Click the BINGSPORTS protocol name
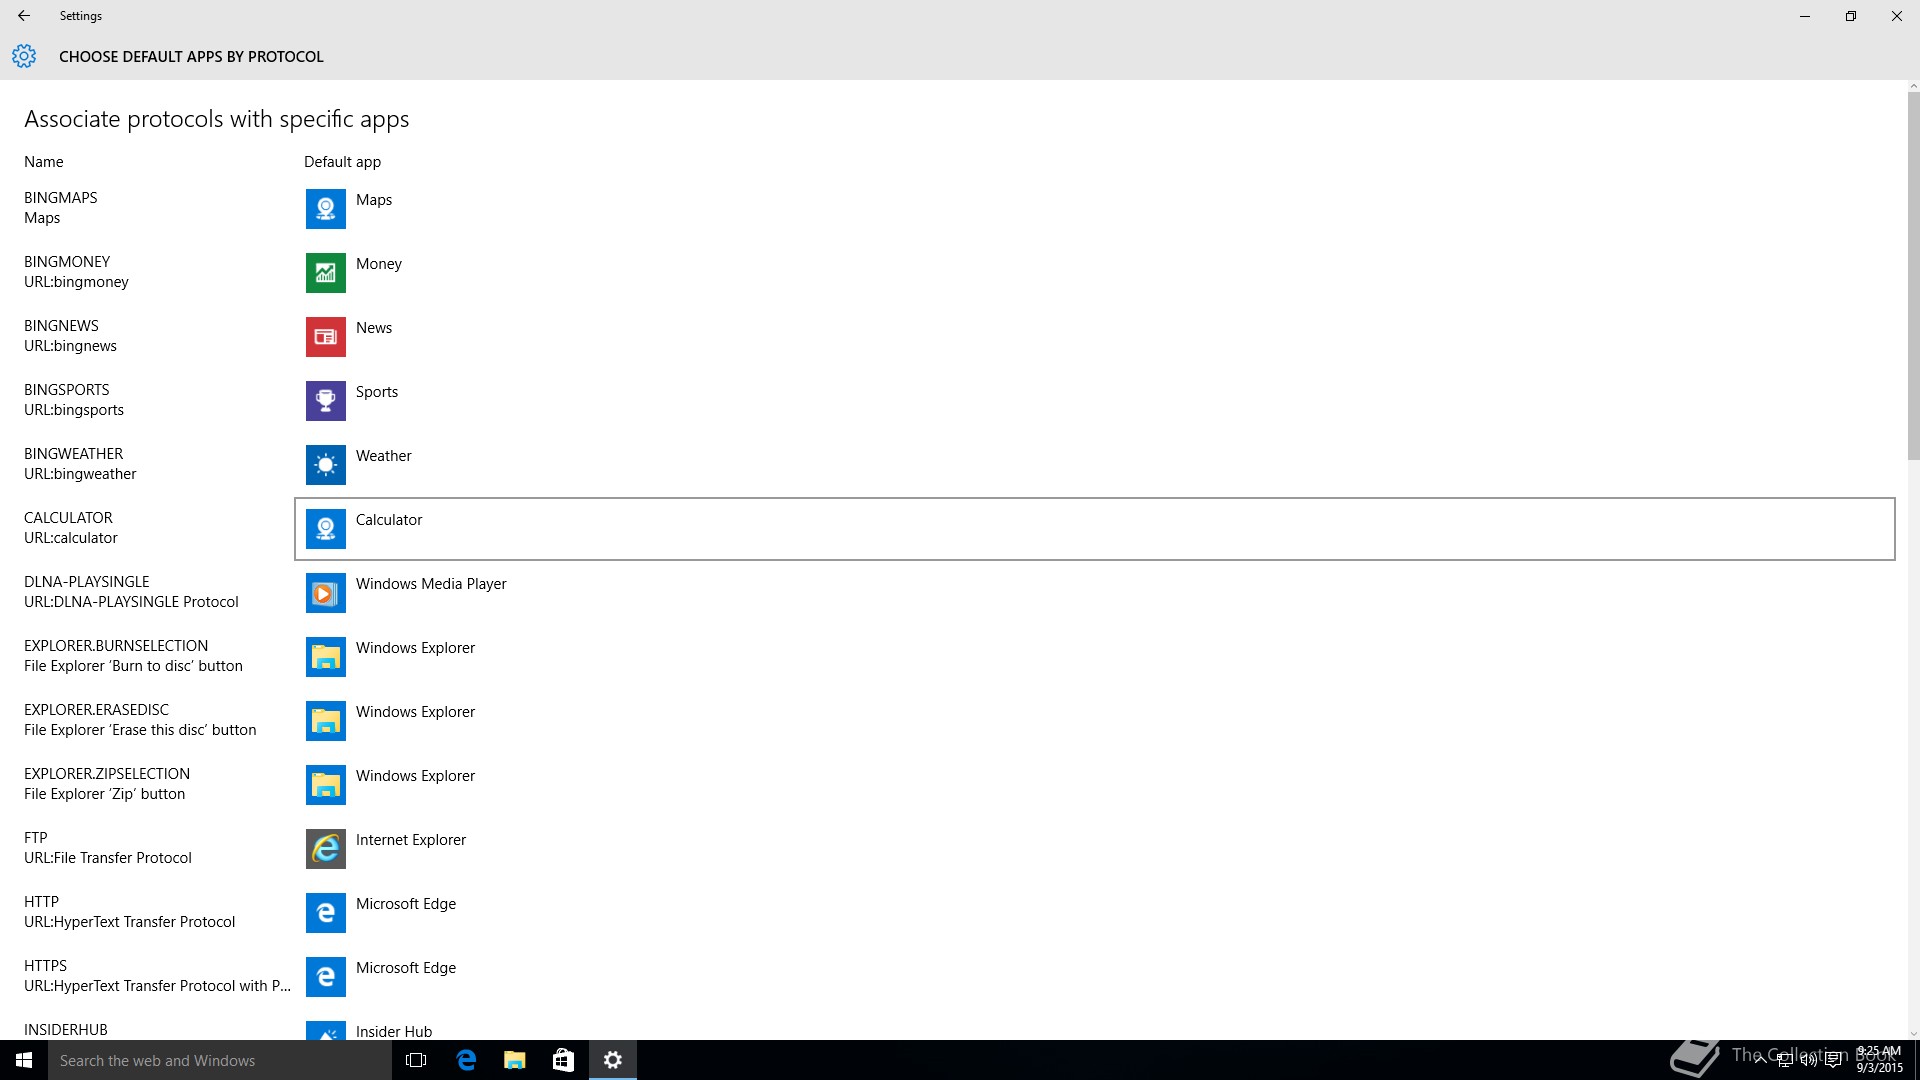 pyautogui.click(x=67, y=390)
